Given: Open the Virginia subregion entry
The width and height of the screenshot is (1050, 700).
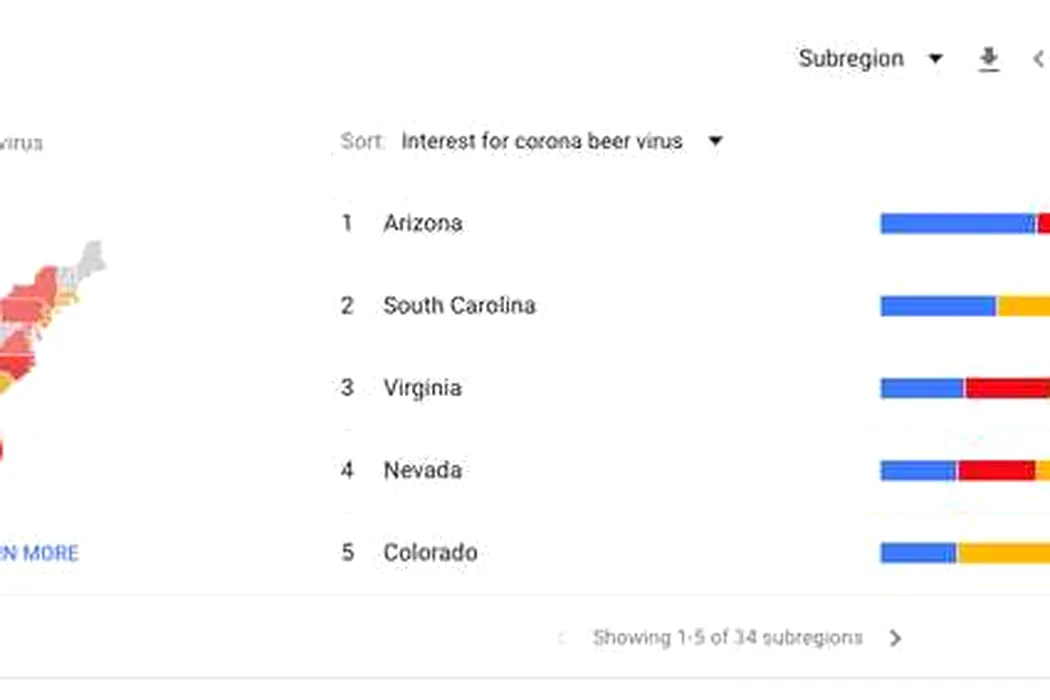Looking at the screenshot, I should (x=423, y=388).
